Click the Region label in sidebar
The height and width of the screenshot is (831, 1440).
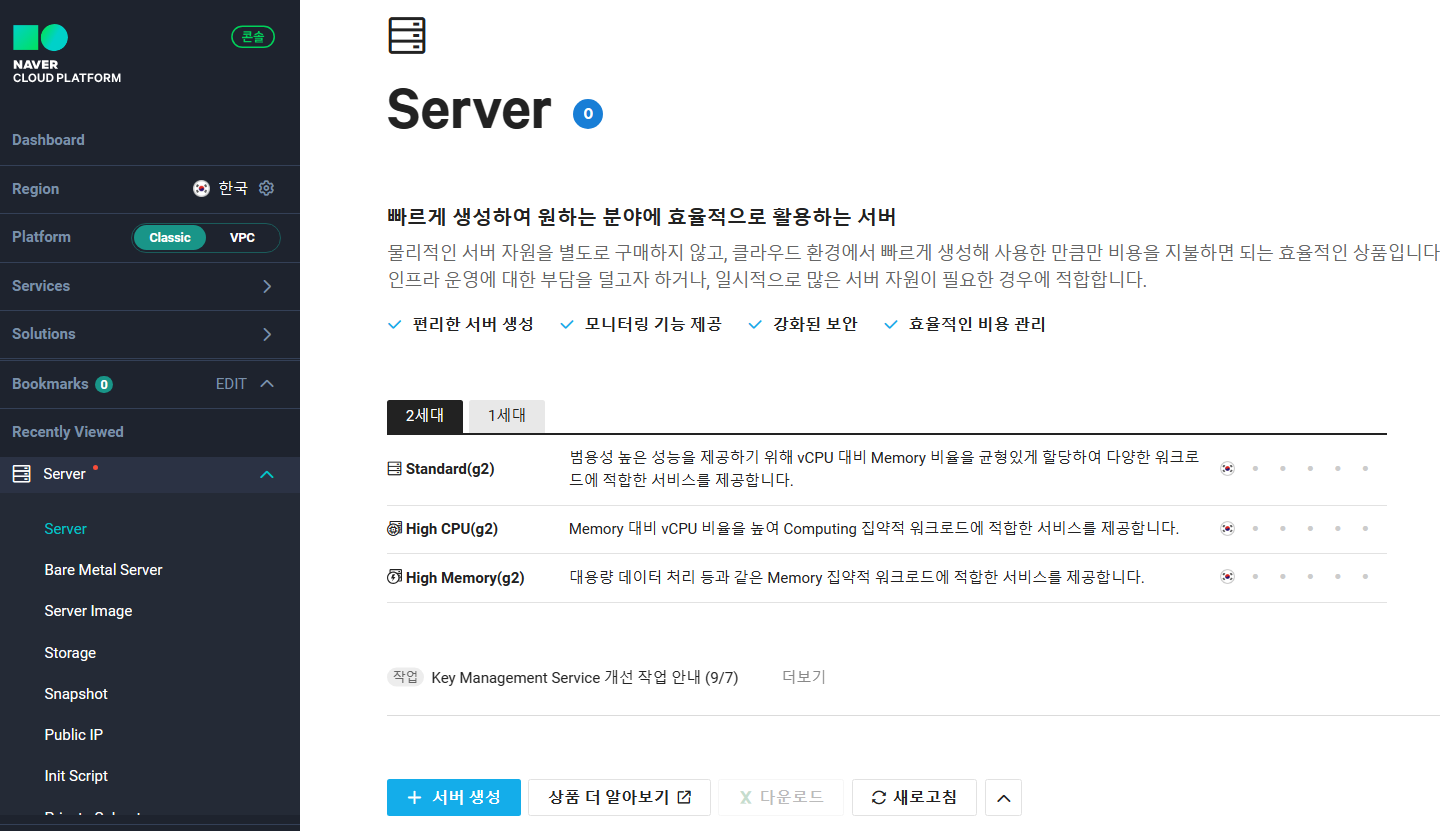pos(35,189)
